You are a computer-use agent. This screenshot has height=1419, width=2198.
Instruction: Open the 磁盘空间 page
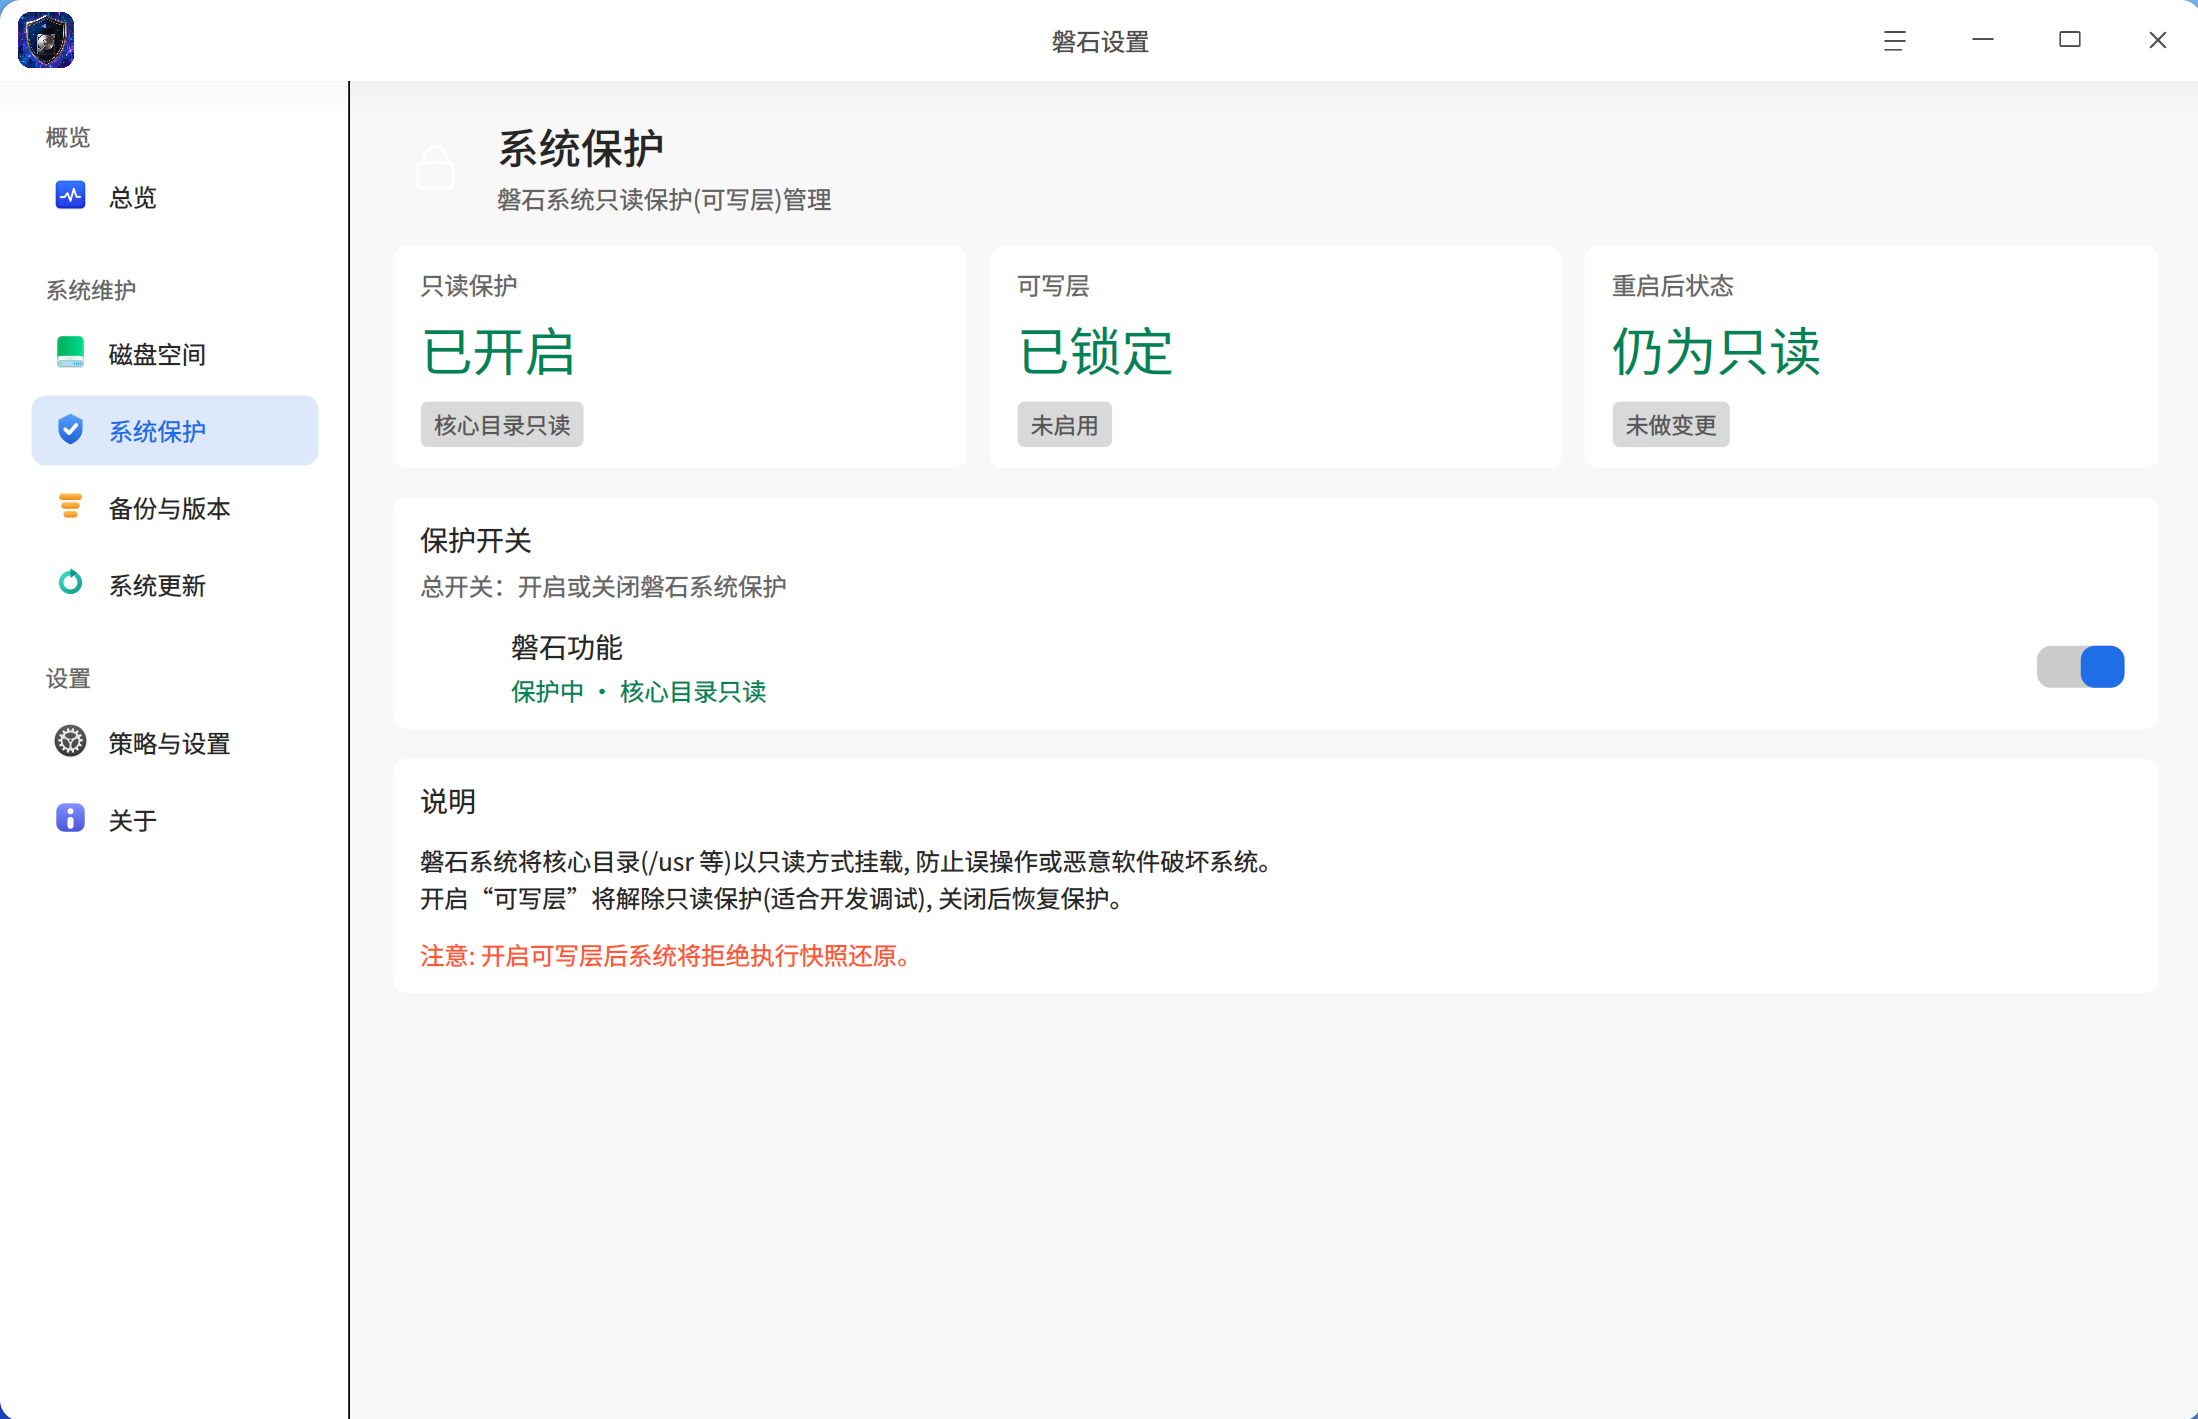click(175, 354)
